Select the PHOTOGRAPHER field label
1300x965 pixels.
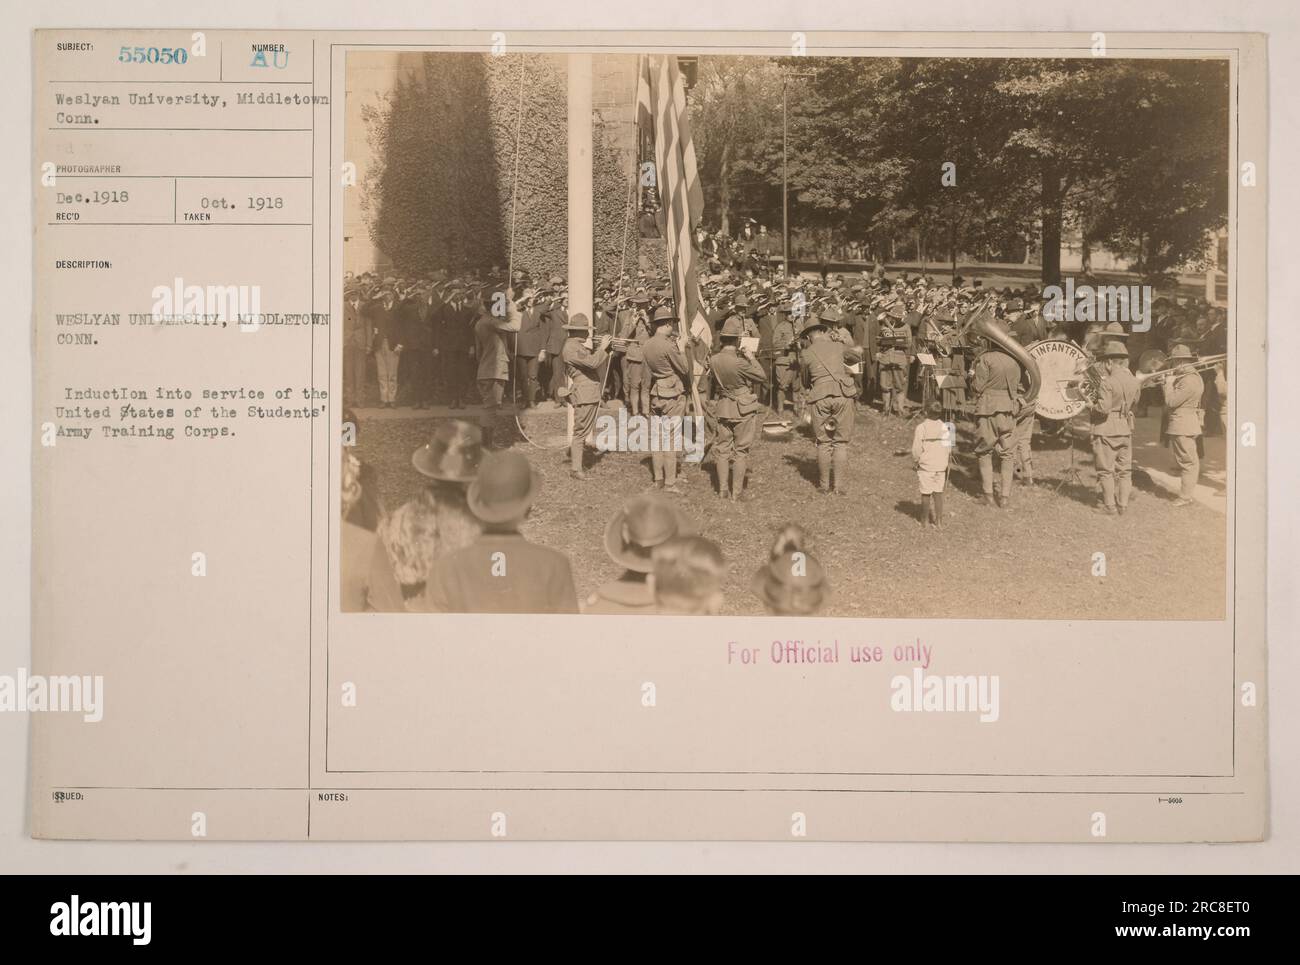click(87, 170)
